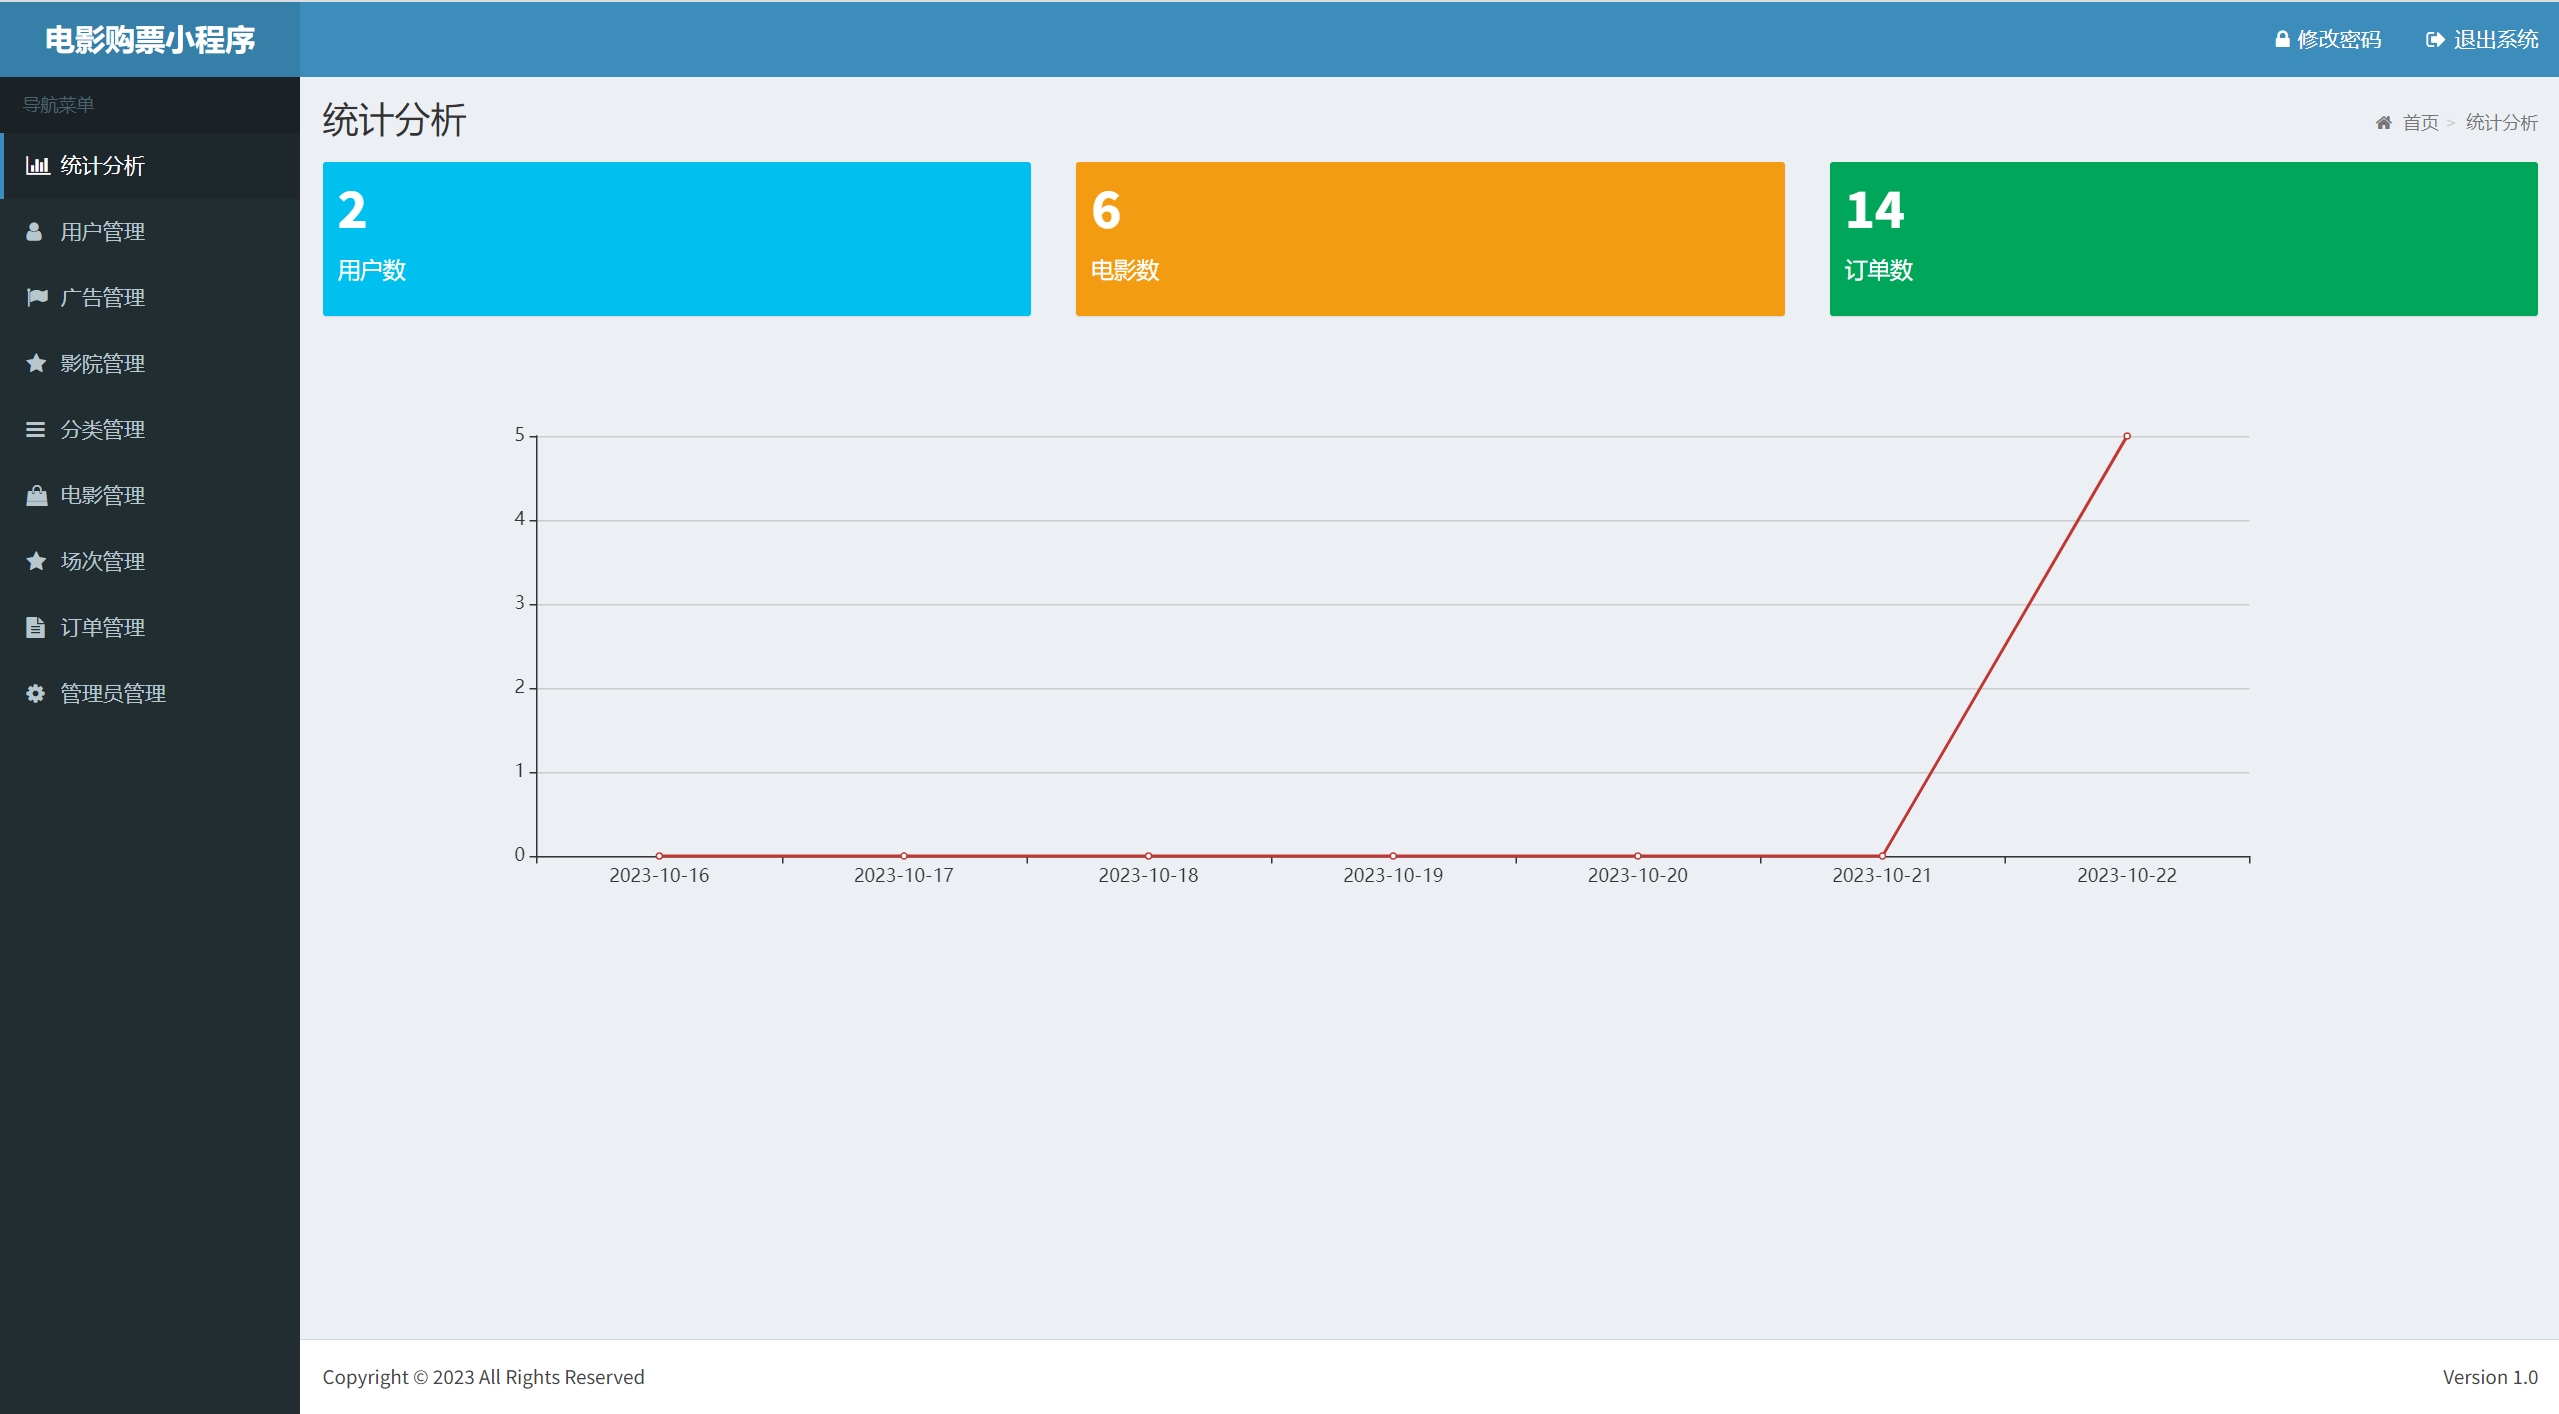Click the flag icon for 广告管理
The image size is (2559, 1414).
[37, 297]
